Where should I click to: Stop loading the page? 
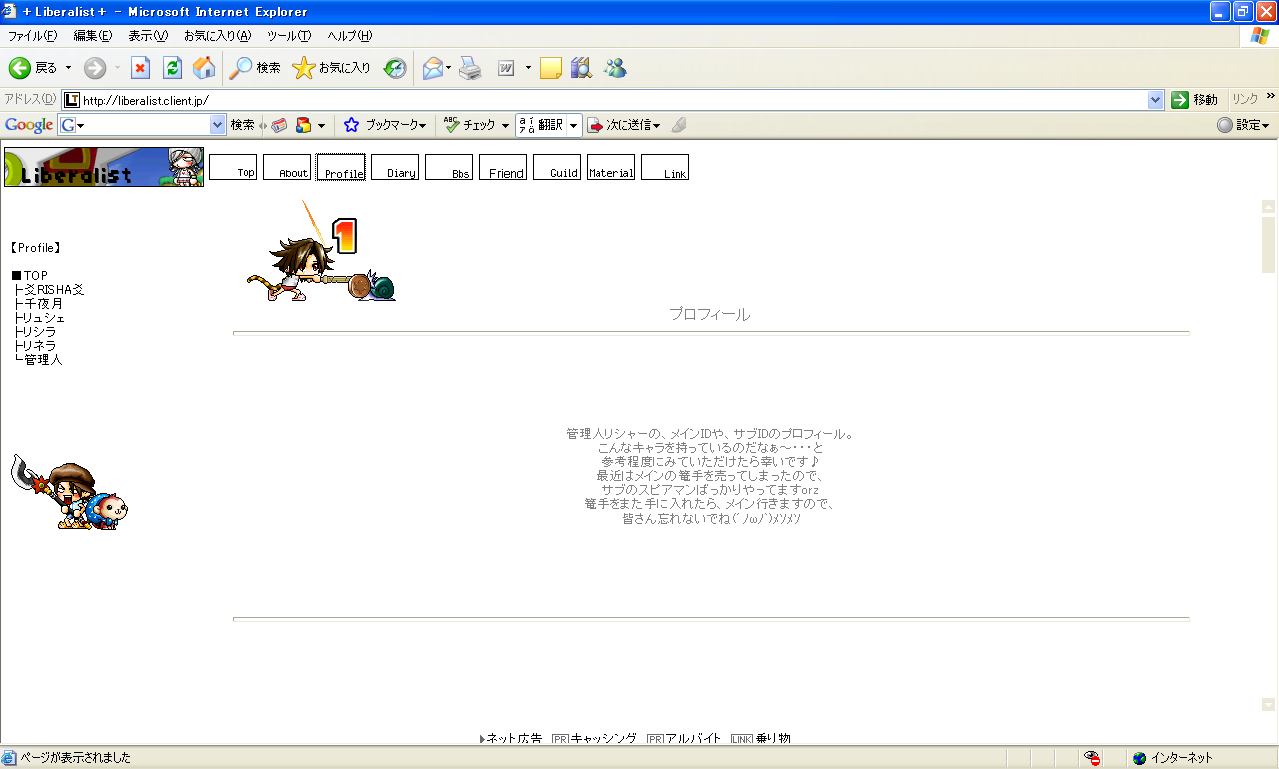(x=141, y=68)
